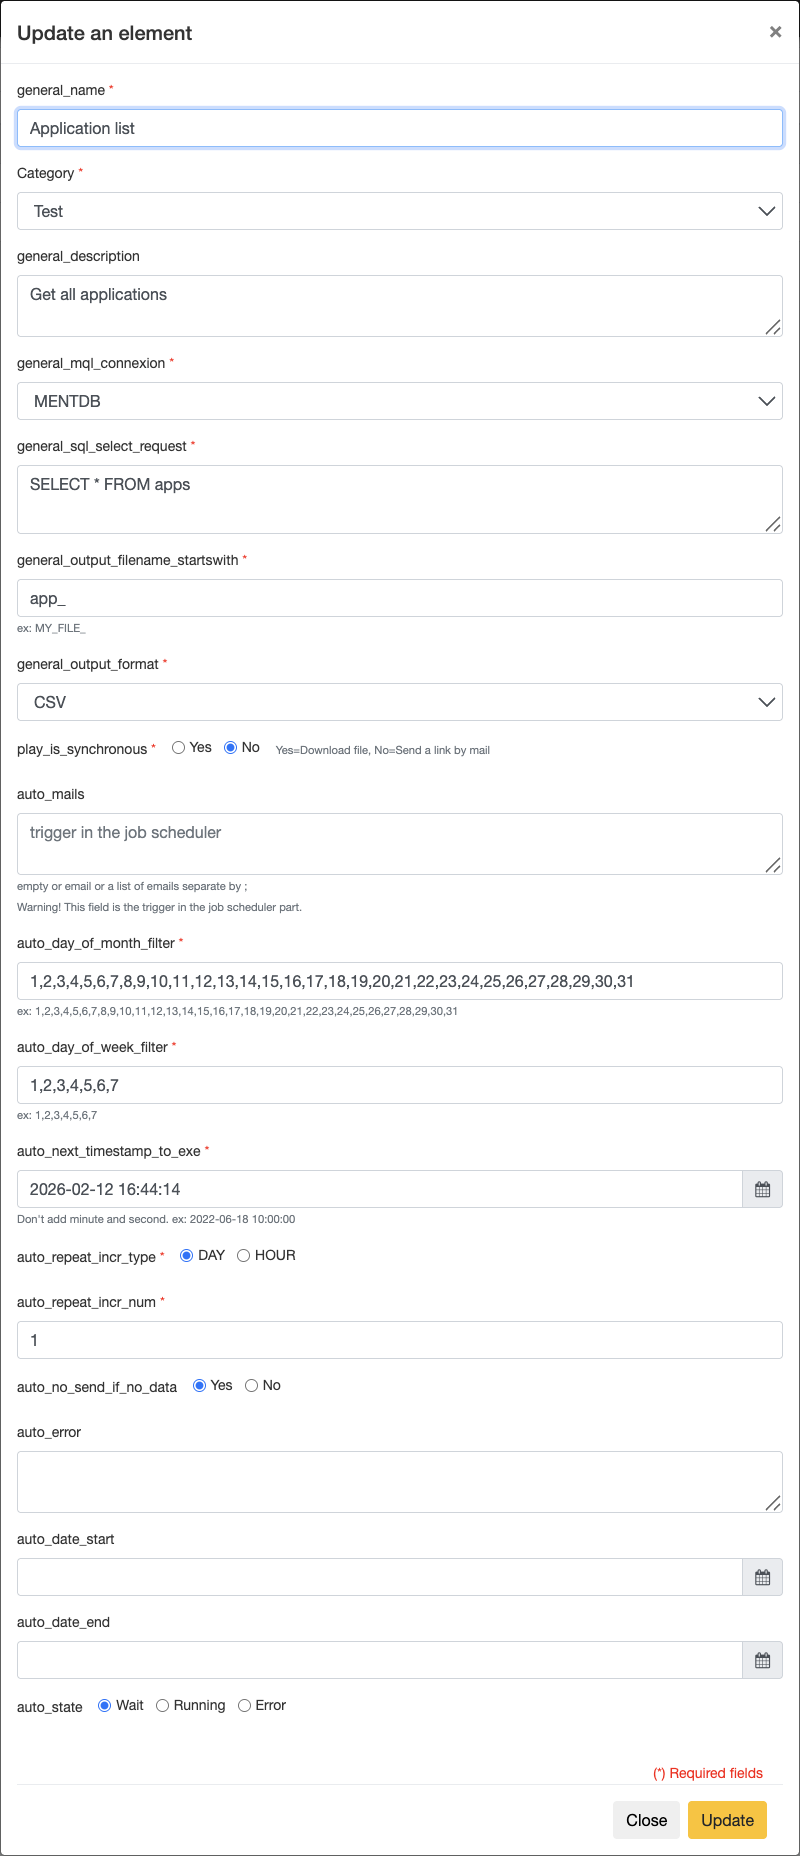Screen dimensions: 800x1856
Task: Open the Category dropdown
Action: click(400, 211)
